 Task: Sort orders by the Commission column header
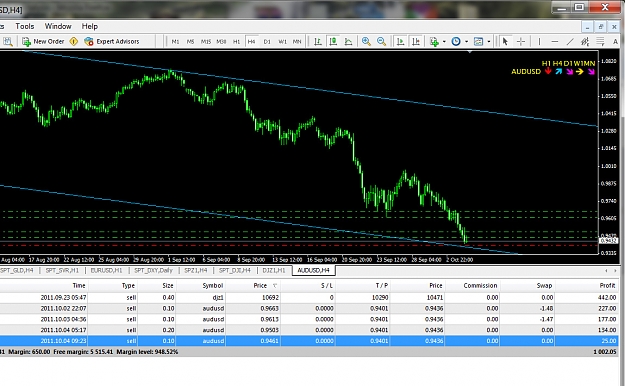point(480,286)
